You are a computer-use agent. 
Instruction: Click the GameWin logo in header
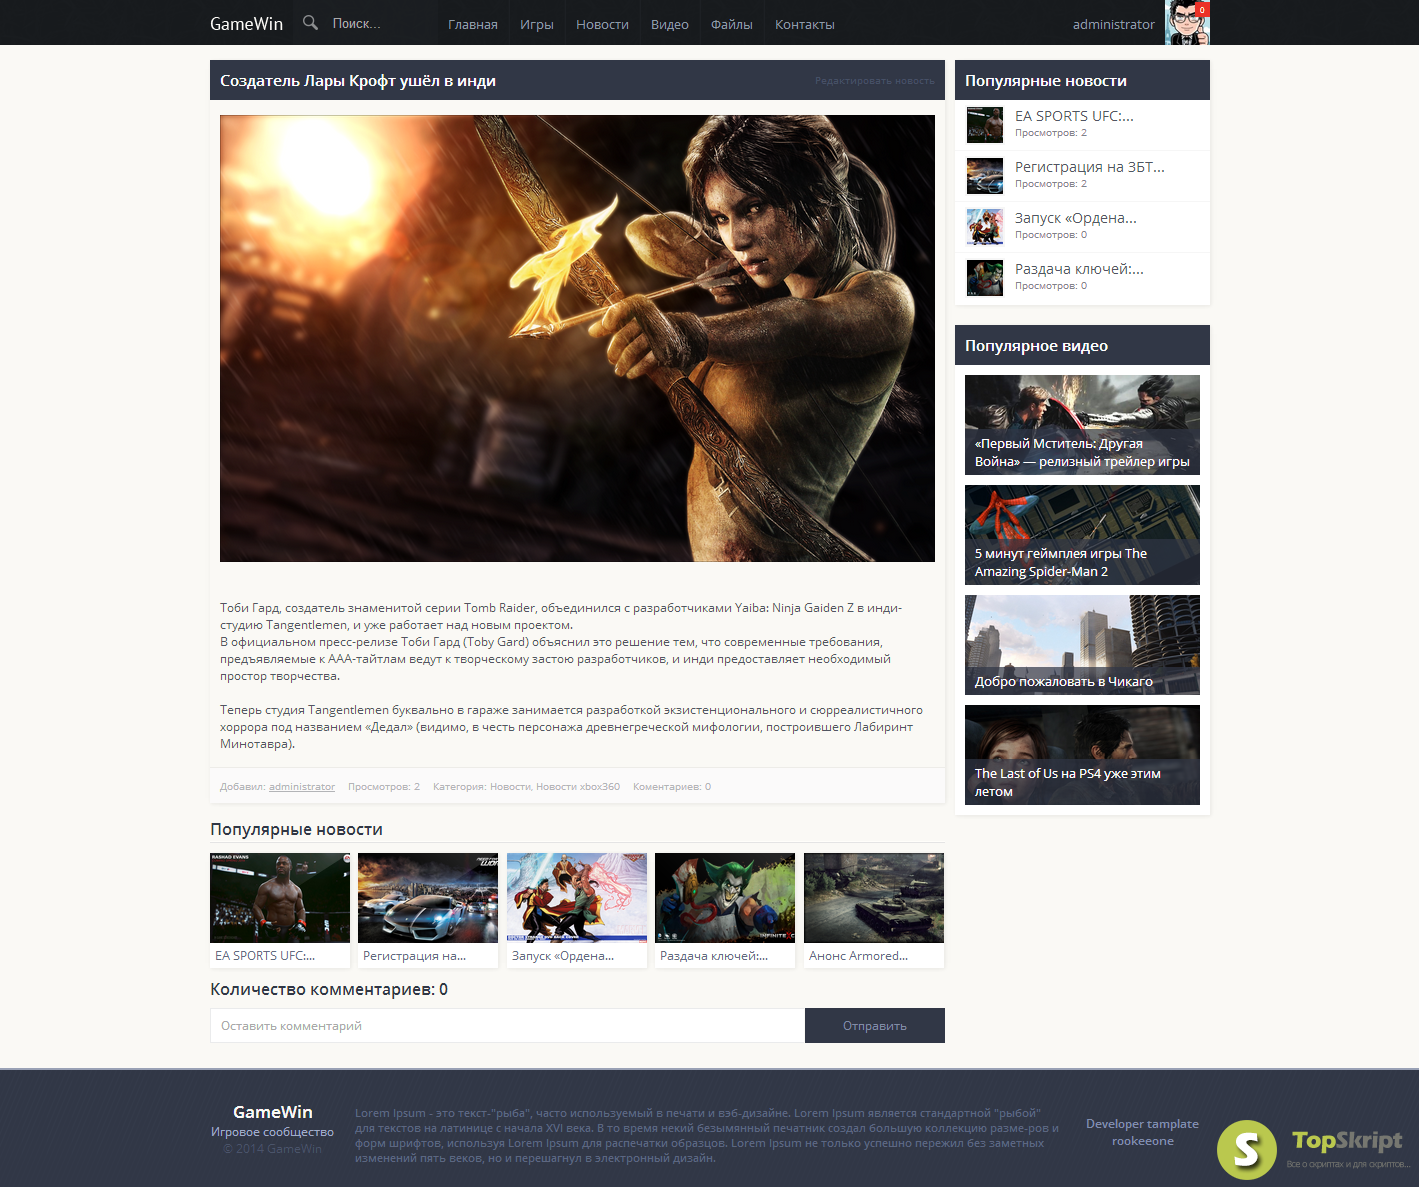pyautogui.click(x=246, y=23)
